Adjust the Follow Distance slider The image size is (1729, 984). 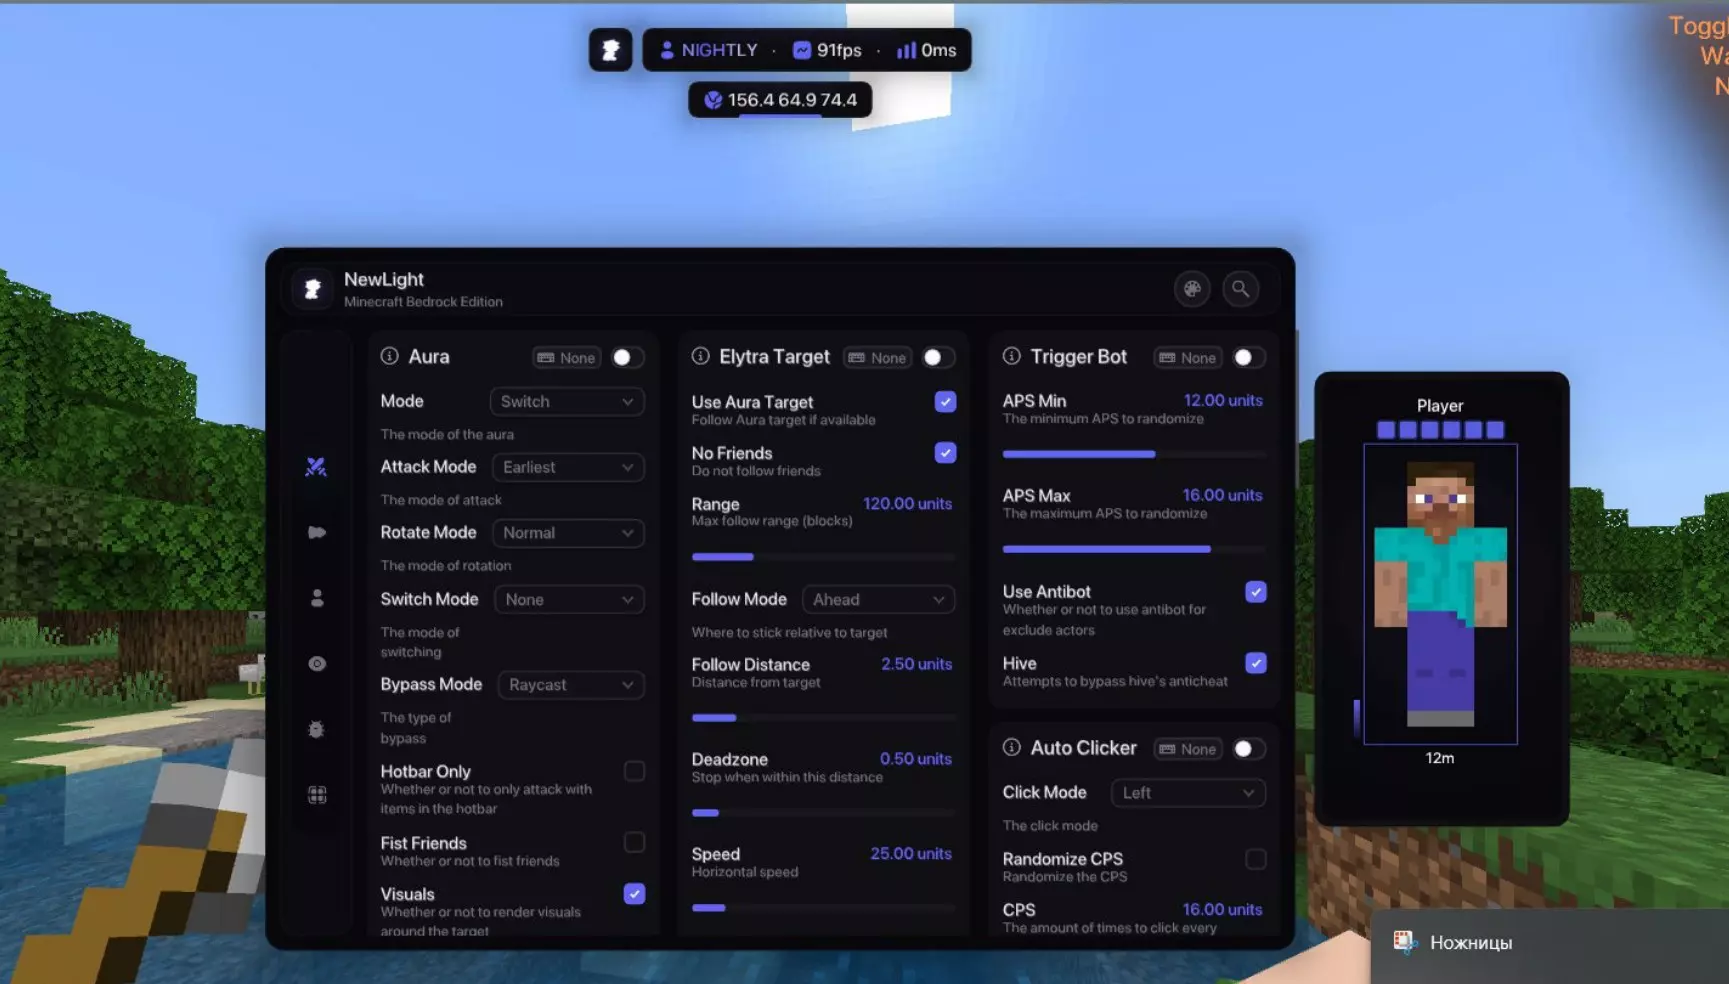823,718
